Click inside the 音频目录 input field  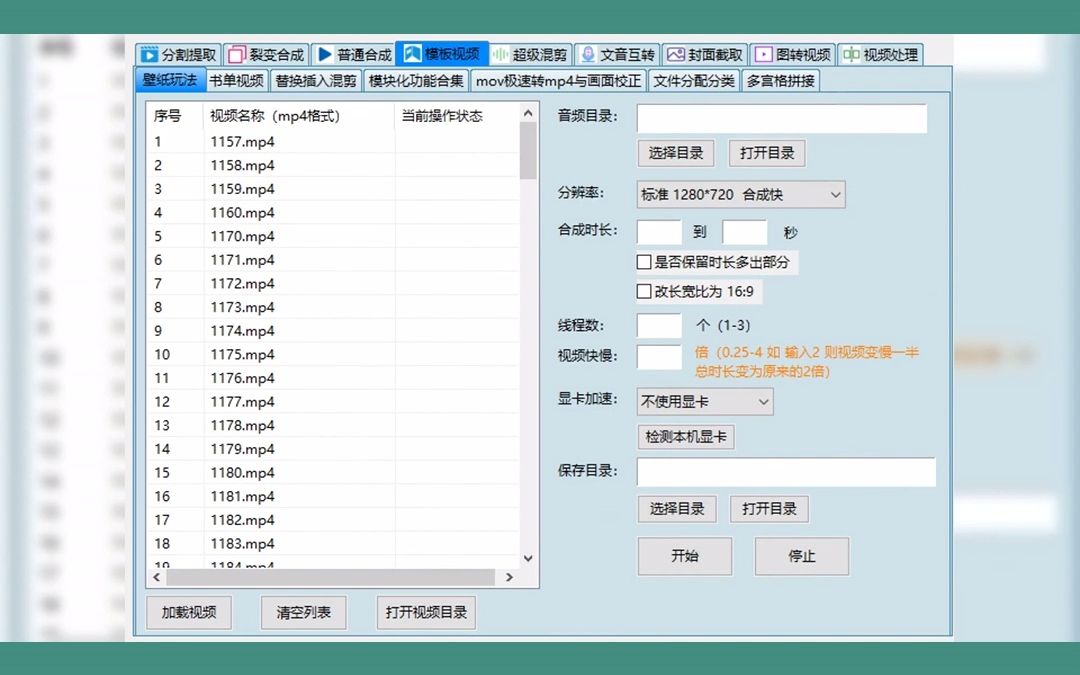point(780,118)
